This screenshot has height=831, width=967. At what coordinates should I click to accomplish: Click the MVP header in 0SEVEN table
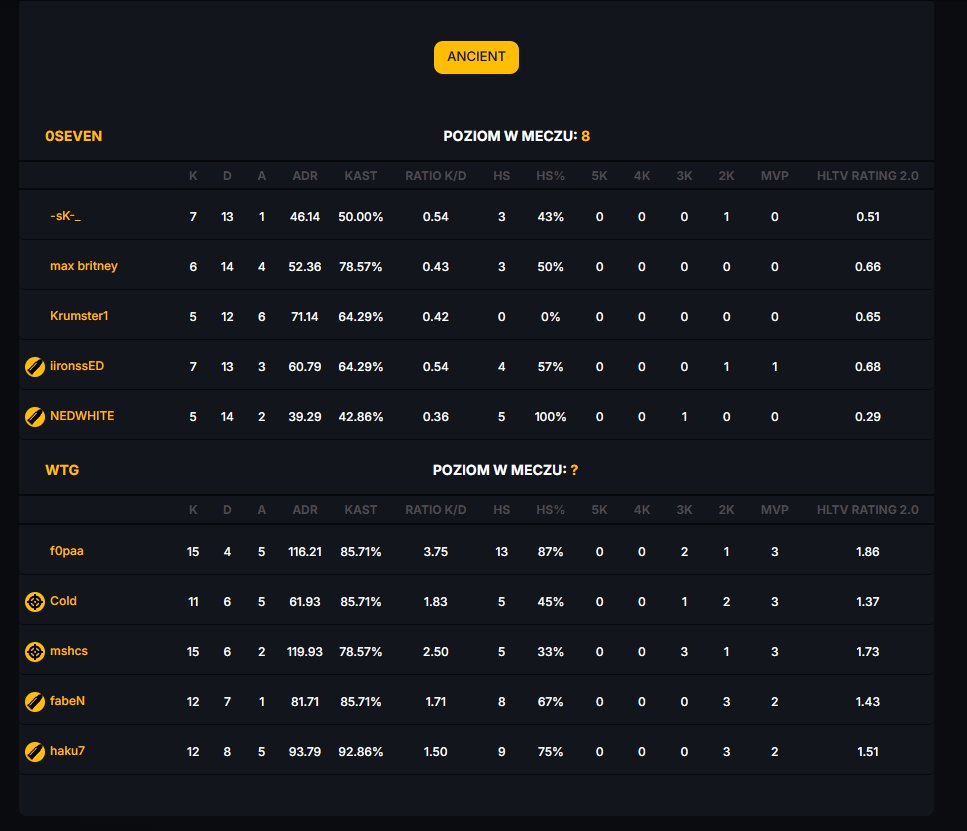click(x=775, y=176)
